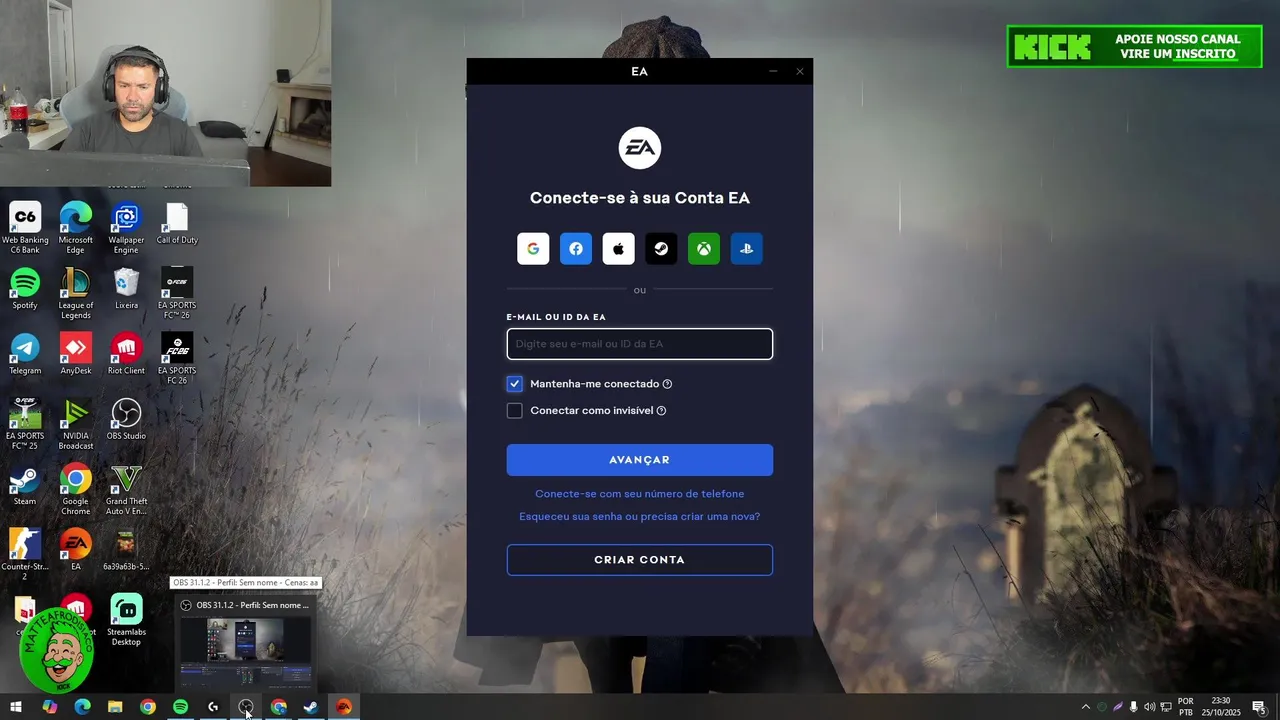Click the CRIAR CONTA button
Screen dimensions: 1280x720
click(x=640, y=560)
